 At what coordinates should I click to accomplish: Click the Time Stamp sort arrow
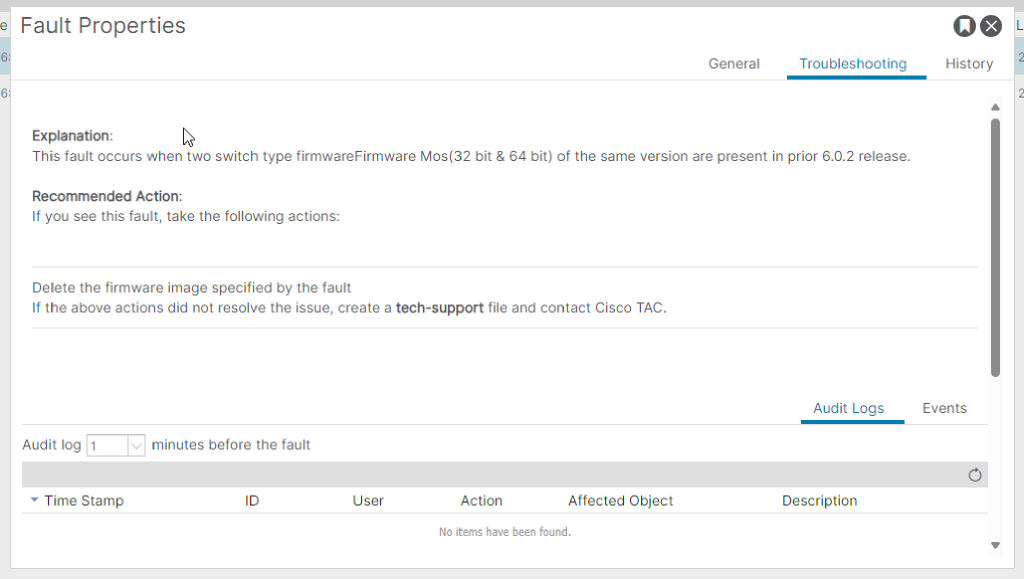[35, 500]
